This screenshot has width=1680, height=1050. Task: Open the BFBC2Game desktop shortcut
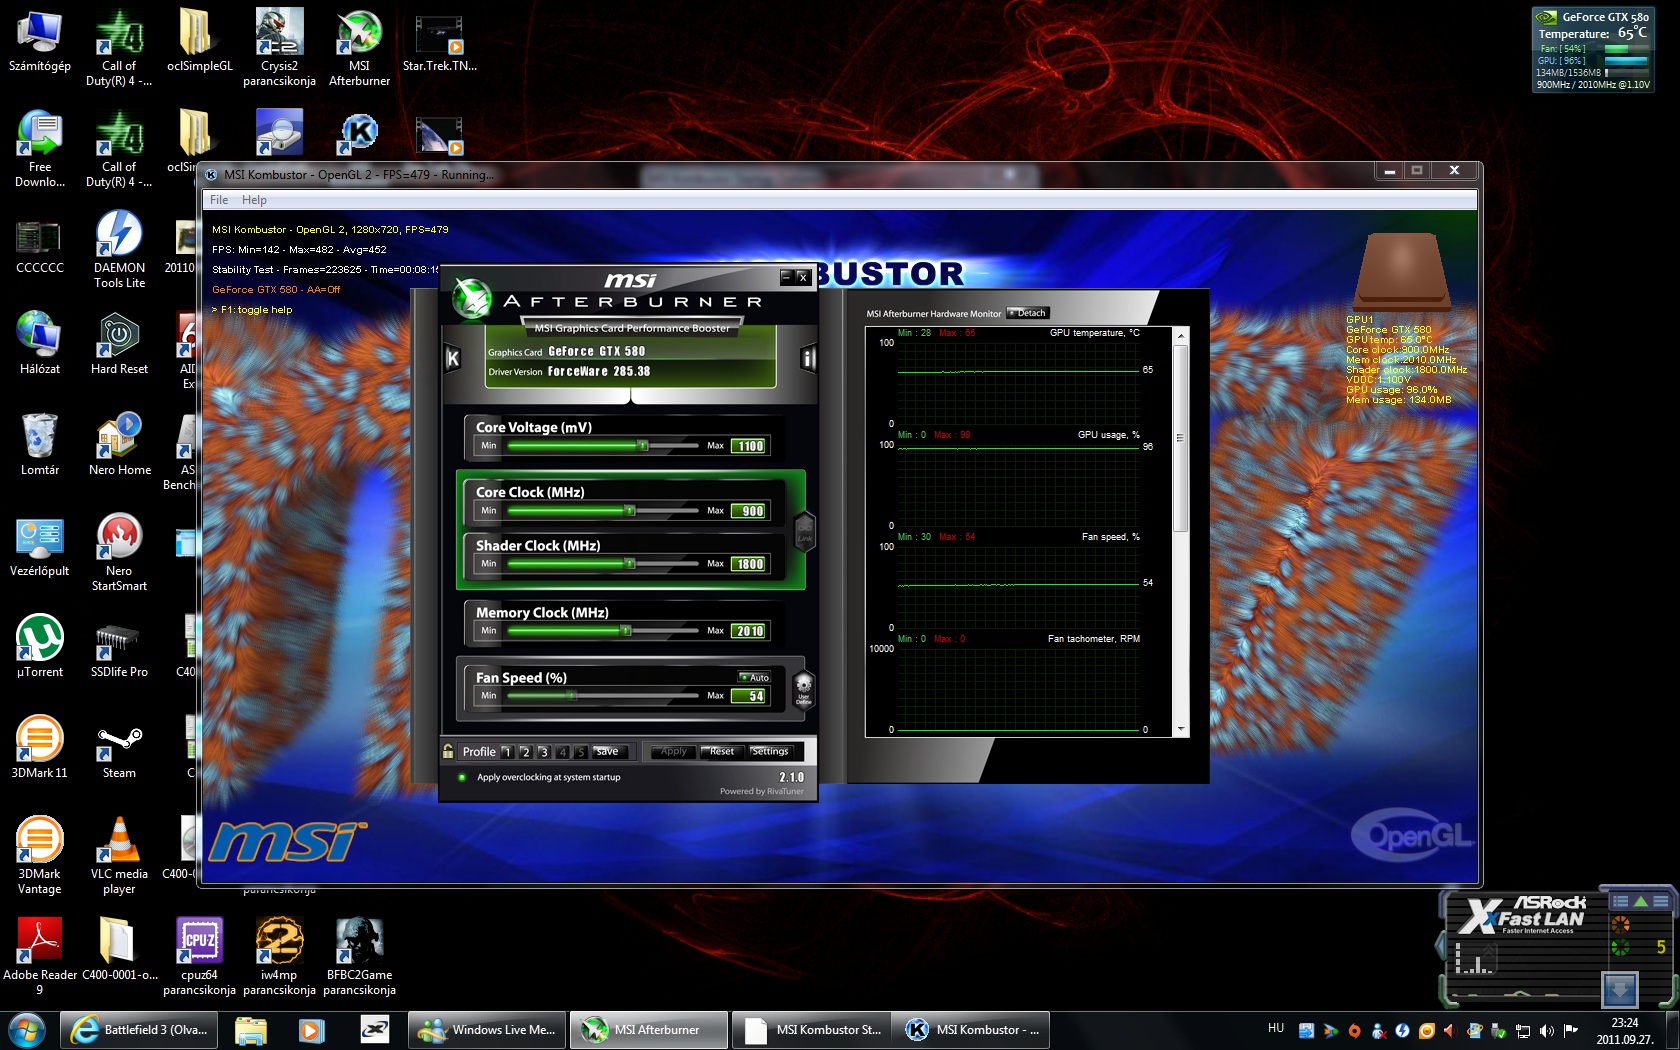pos(359,957)
